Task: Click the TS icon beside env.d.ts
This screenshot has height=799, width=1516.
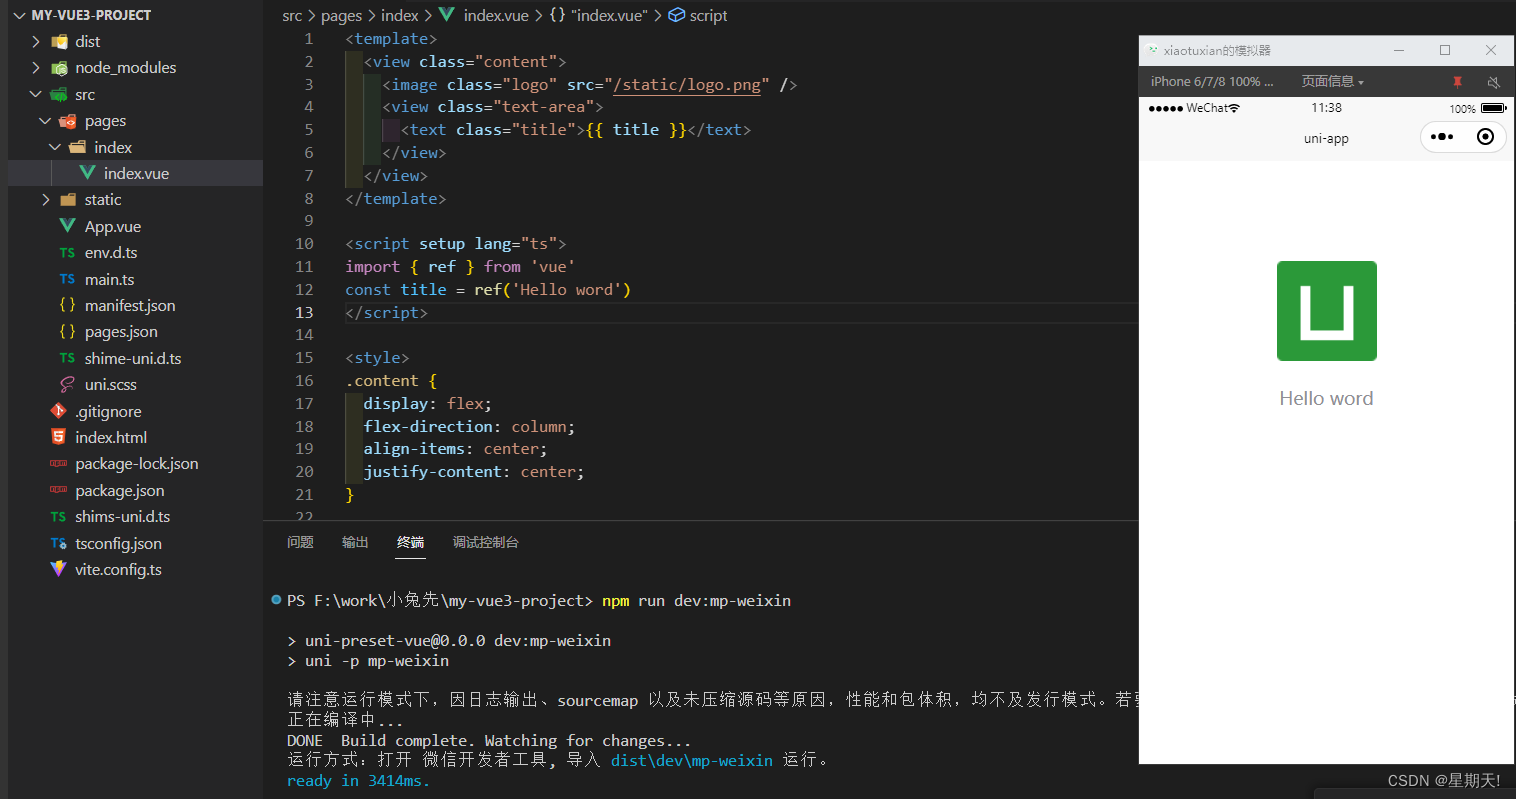Action: (x=67, y=253)
